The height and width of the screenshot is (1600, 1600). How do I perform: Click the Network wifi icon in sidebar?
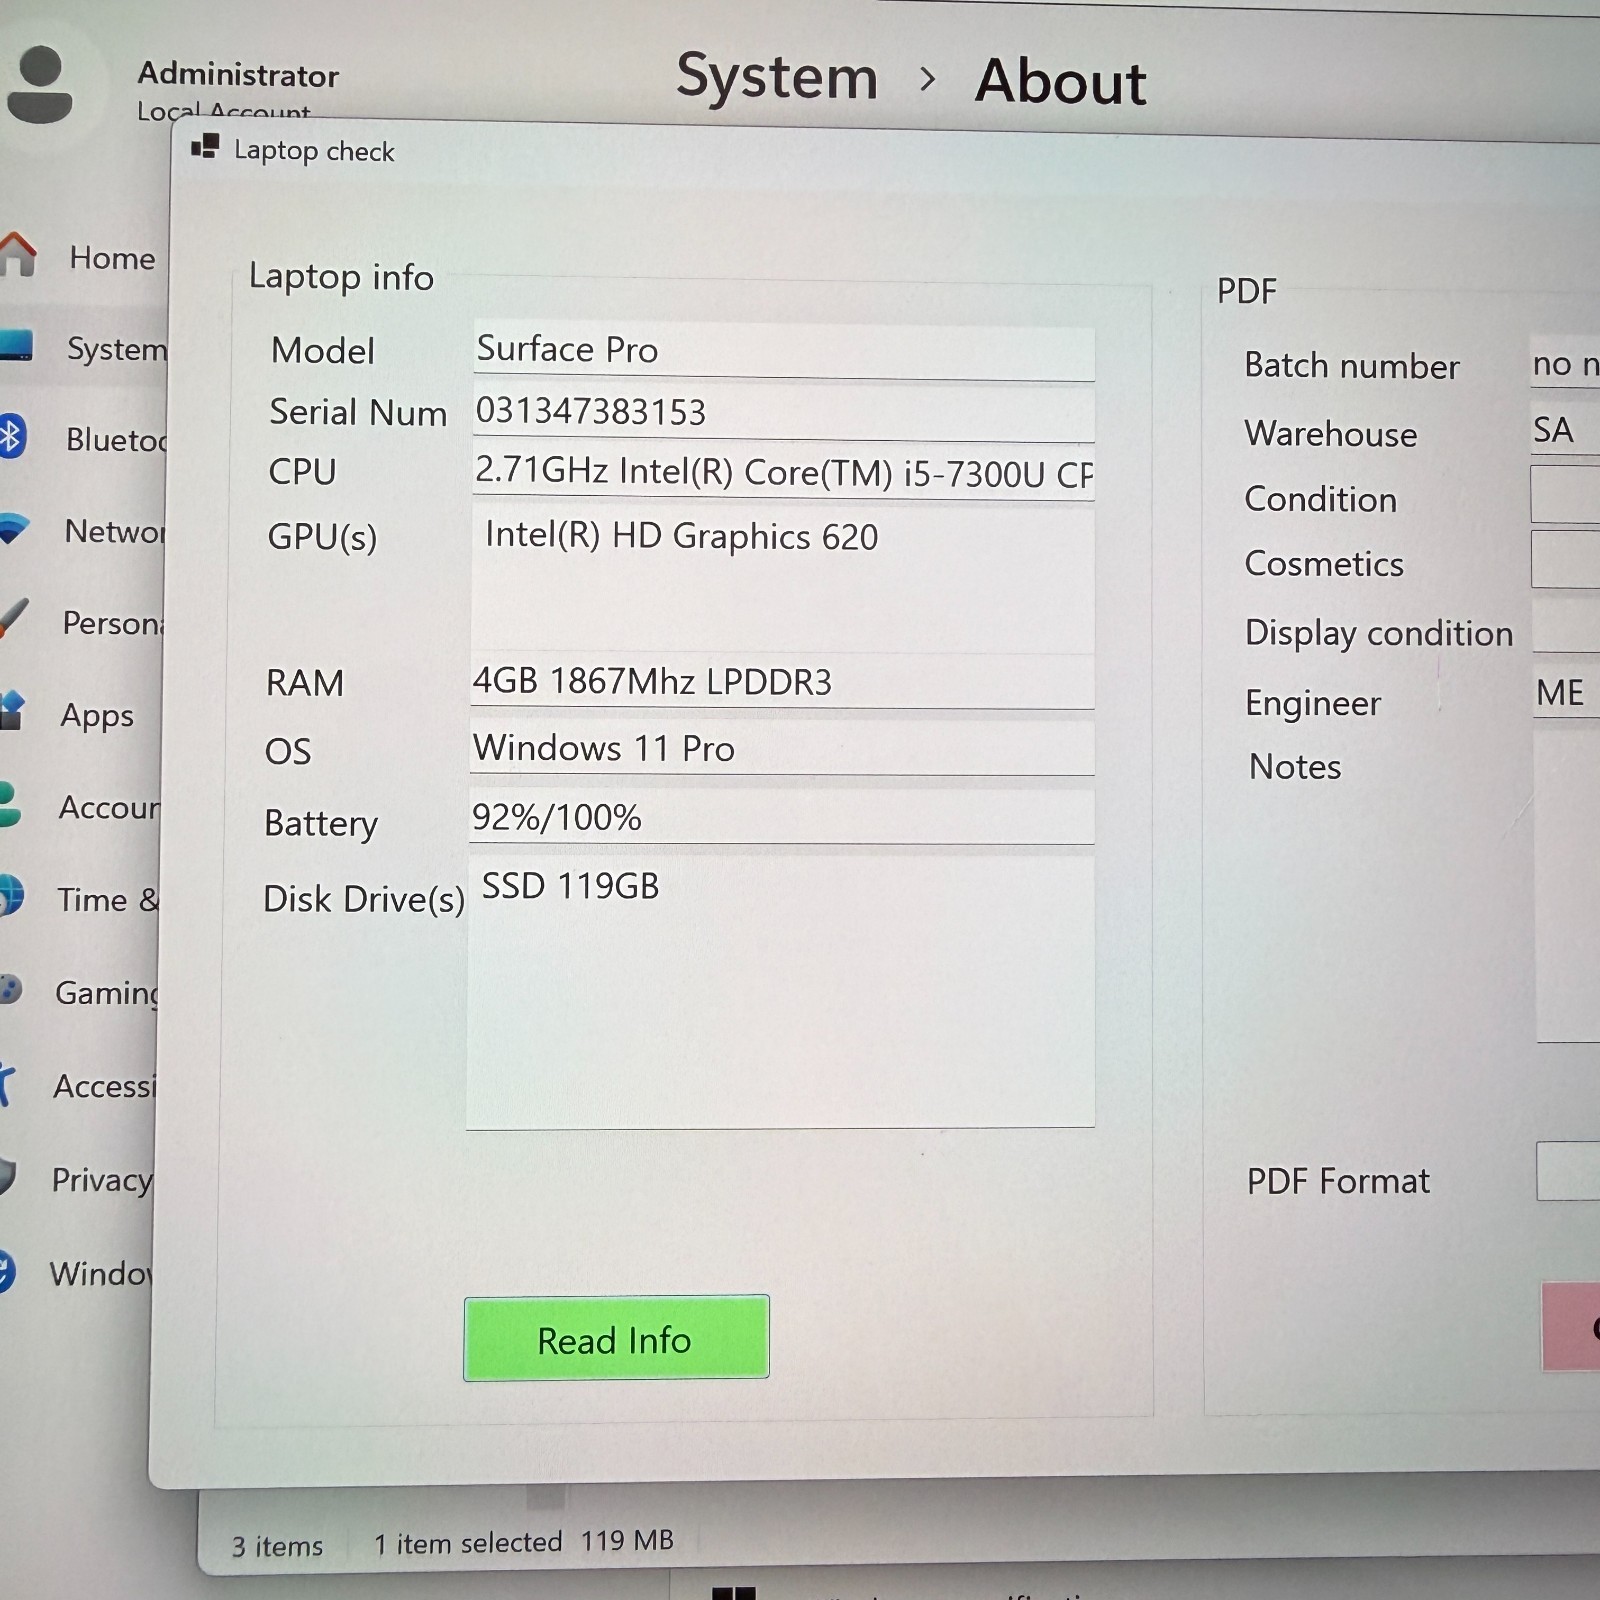tap(14, 528)
